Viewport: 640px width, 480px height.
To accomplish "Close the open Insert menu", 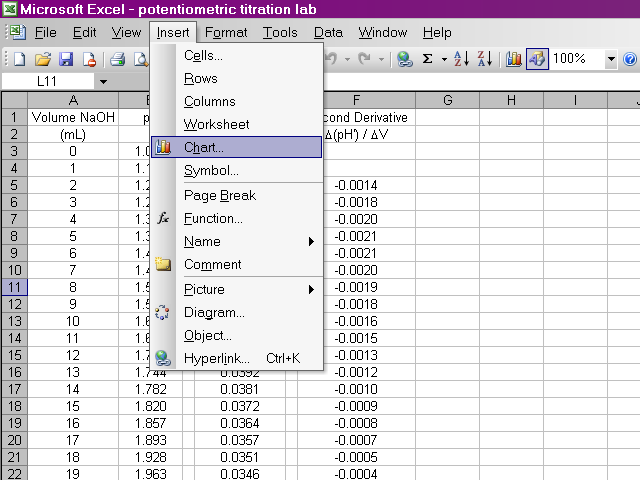I will (173, 32).
